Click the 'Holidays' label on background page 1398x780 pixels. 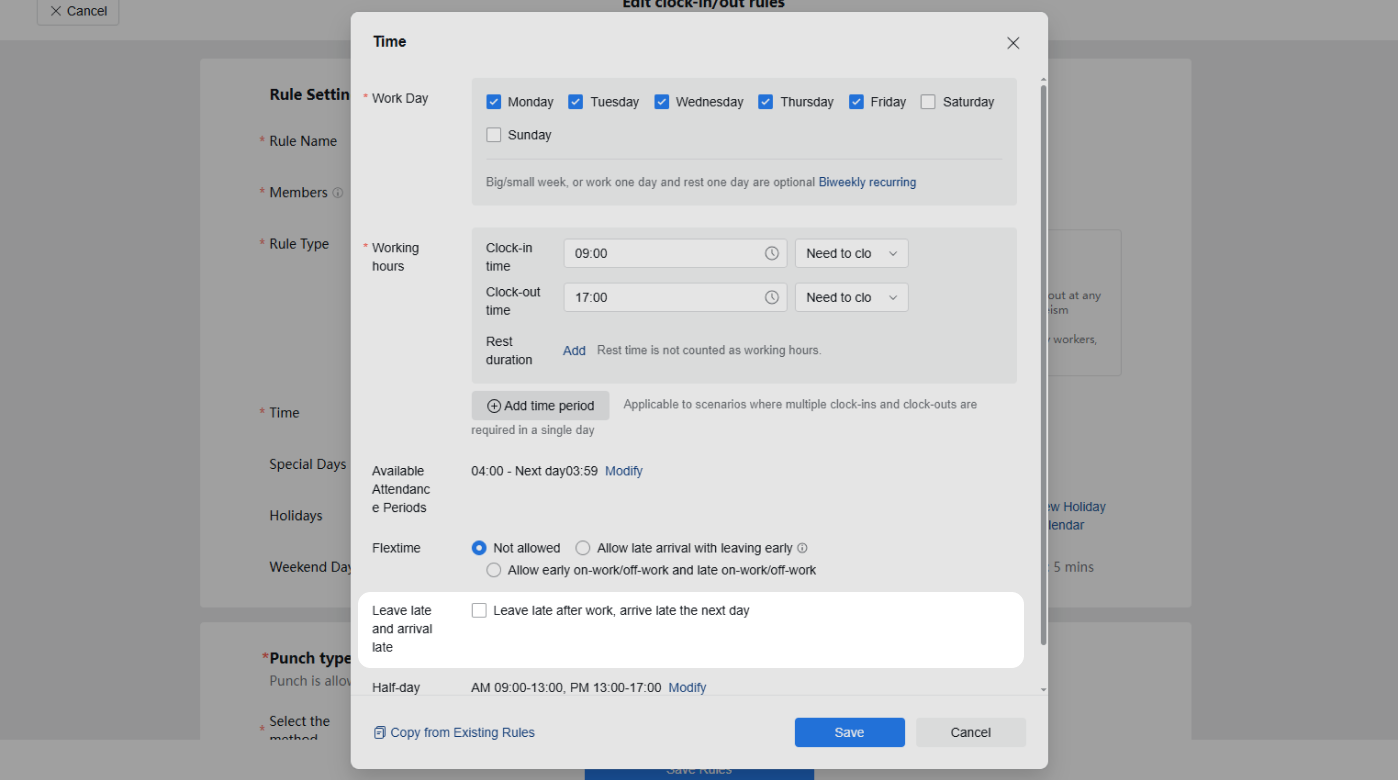click(296, 516)
